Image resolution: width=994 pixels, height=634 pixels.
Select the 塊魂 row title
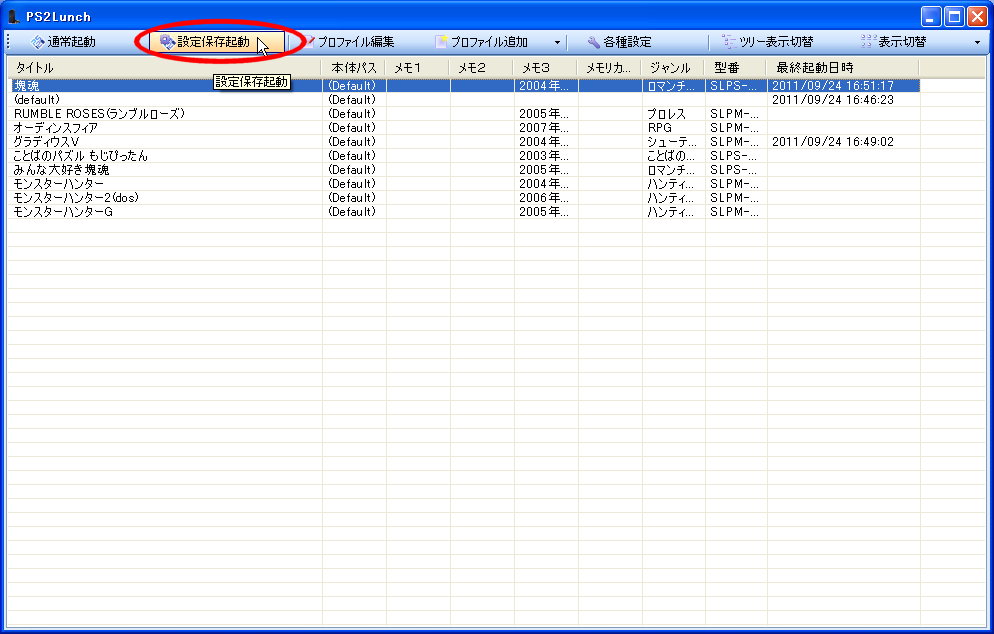tap(27, 86)
